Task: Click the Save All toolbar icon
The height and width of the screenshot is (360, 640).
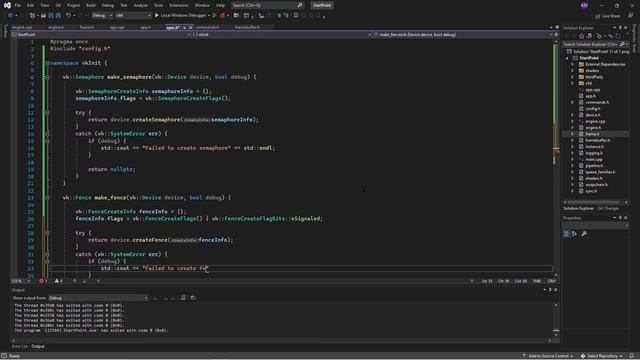Action: pos(58,16)
